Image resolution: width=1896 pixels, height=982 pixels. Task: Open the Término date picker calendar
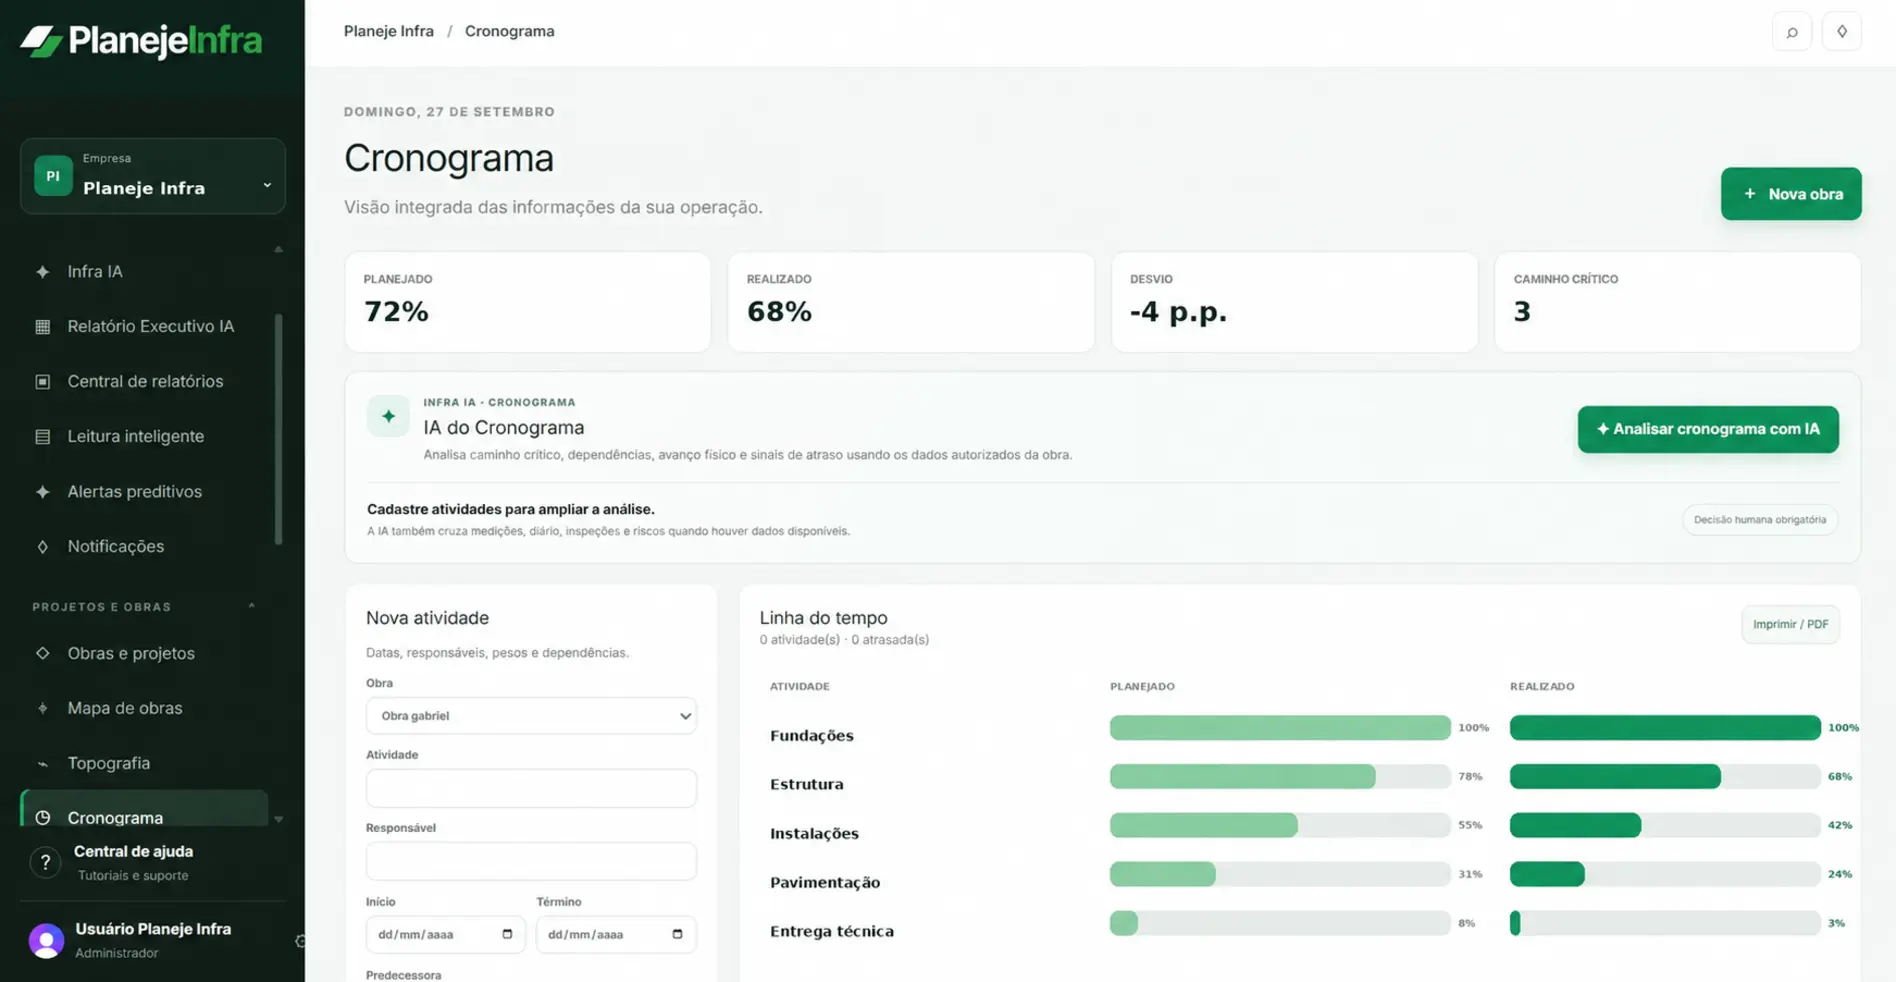[677, 934]
